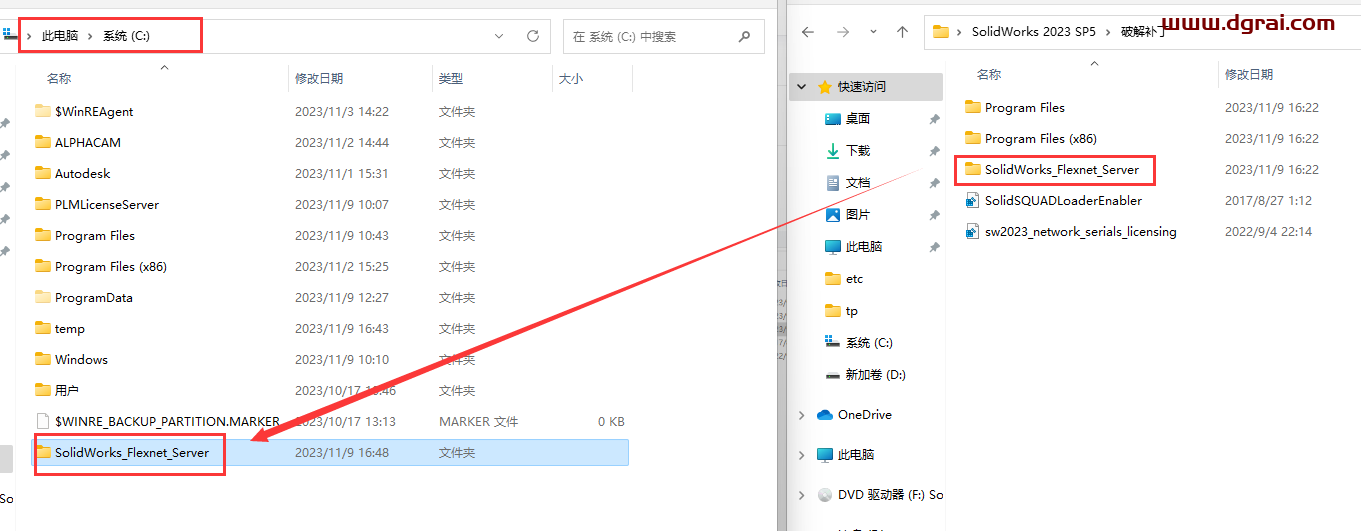Expand the OneDrive tree node
This screenshot has width=1361, height=531.
click(x=802, y=414)
